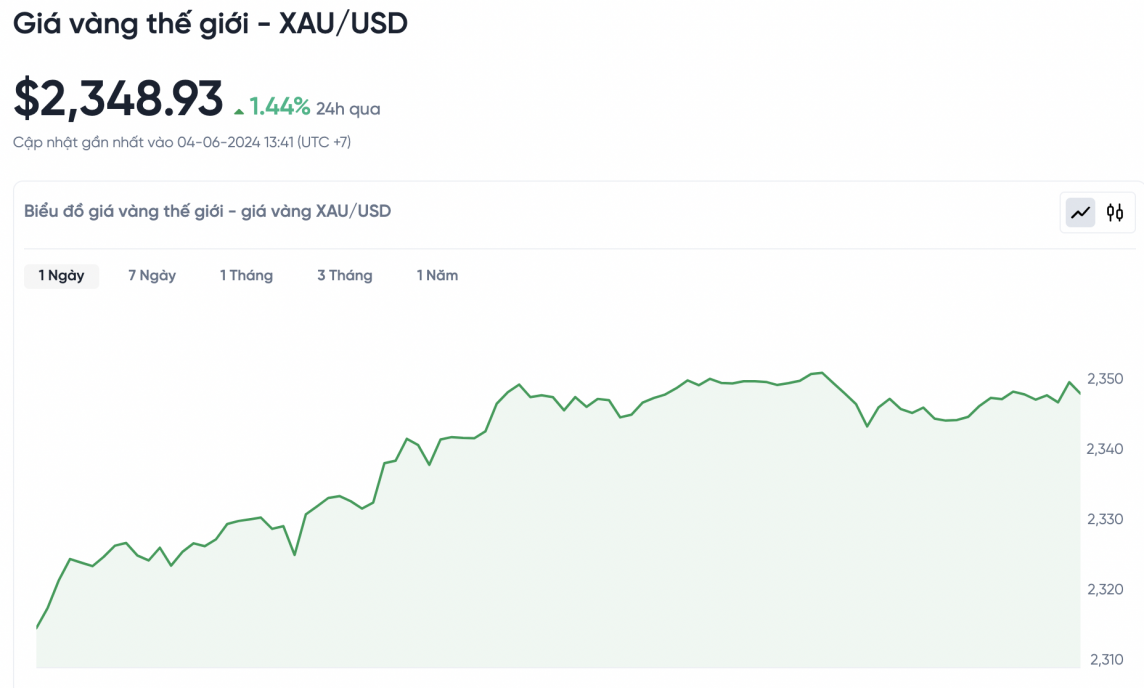Image resolution: width=1144 pixels, height=688 pixels.
Task: Select the 1 Ngày time range
Action: coord(62,275)
